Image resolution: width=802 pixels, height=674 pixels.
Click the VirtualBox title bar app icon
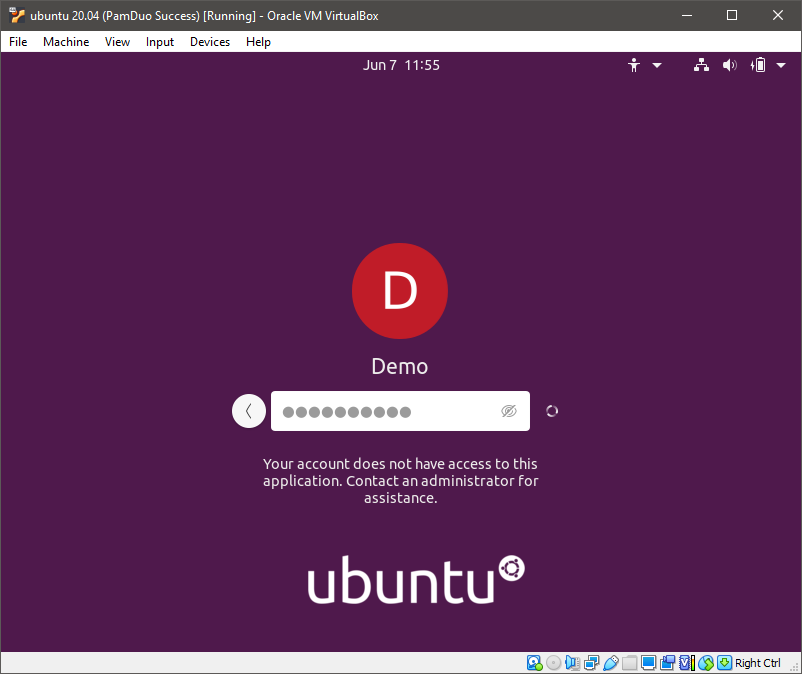pyautogui.click(x=17, y=15)
